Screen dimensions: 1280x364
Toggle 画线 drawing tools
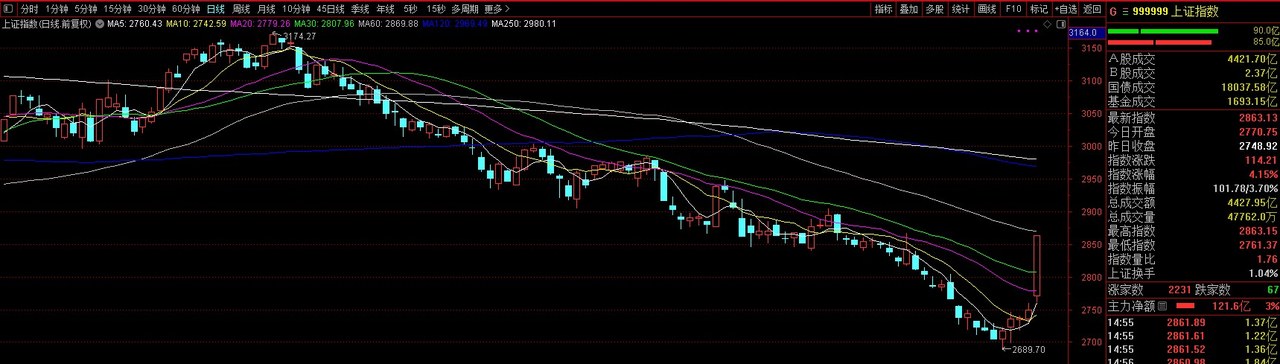pos(987,9)
